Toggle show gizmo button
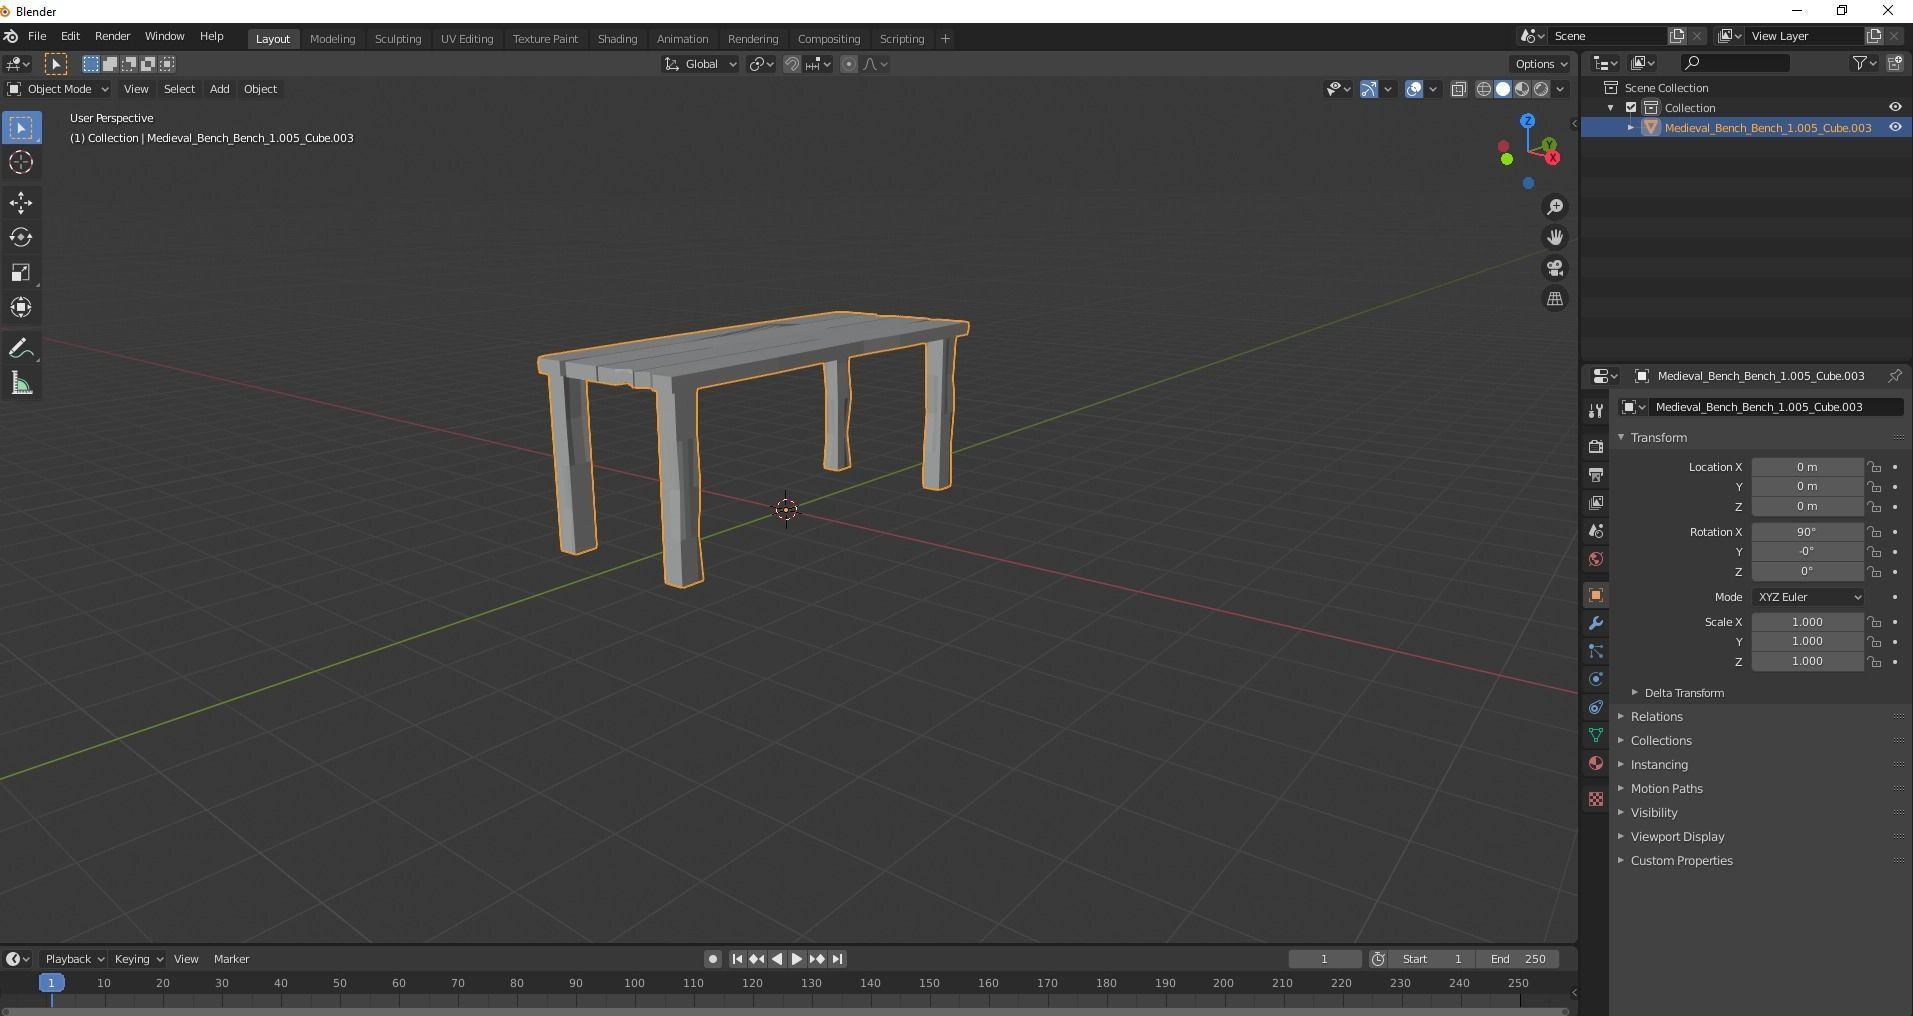This screenshot has width=1913, height=1016. 1369,89
